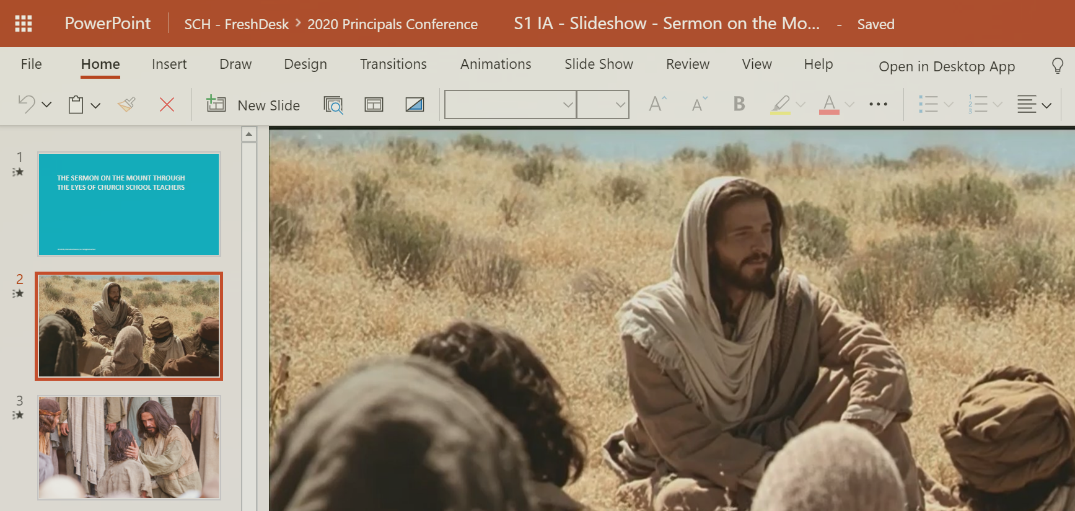Switch to the Transitions tab
The image size is (1075, 511).
394,64
